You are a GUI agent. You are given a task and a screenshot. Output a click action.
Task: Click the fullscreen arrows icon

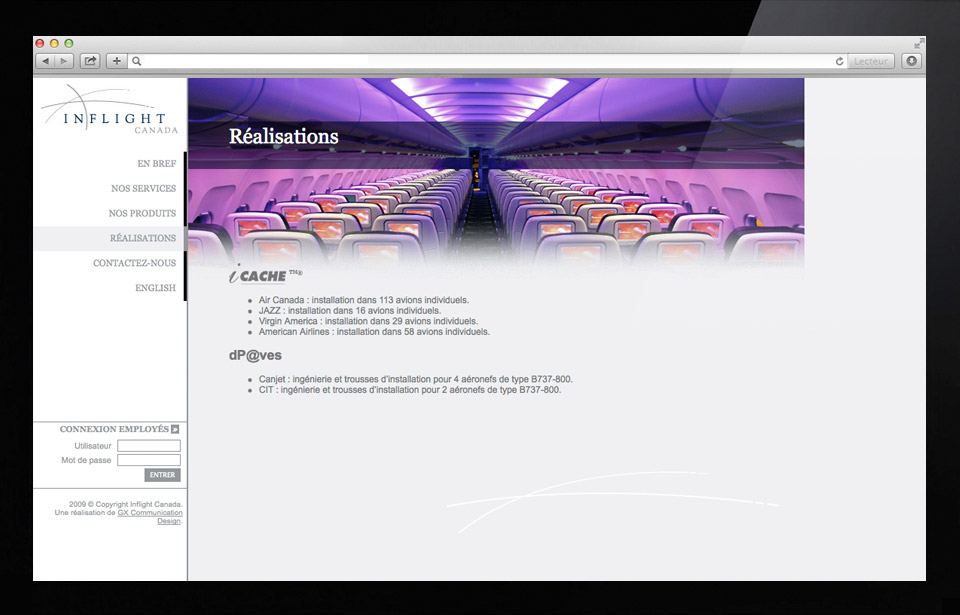point(918,43)
